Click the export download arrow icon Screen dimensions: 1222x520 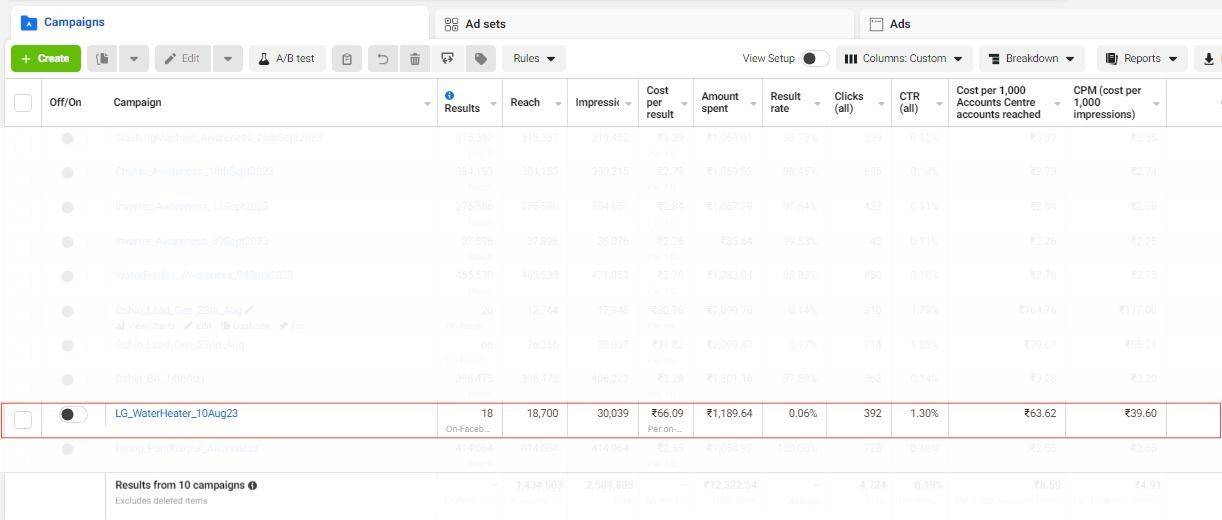1209,59
